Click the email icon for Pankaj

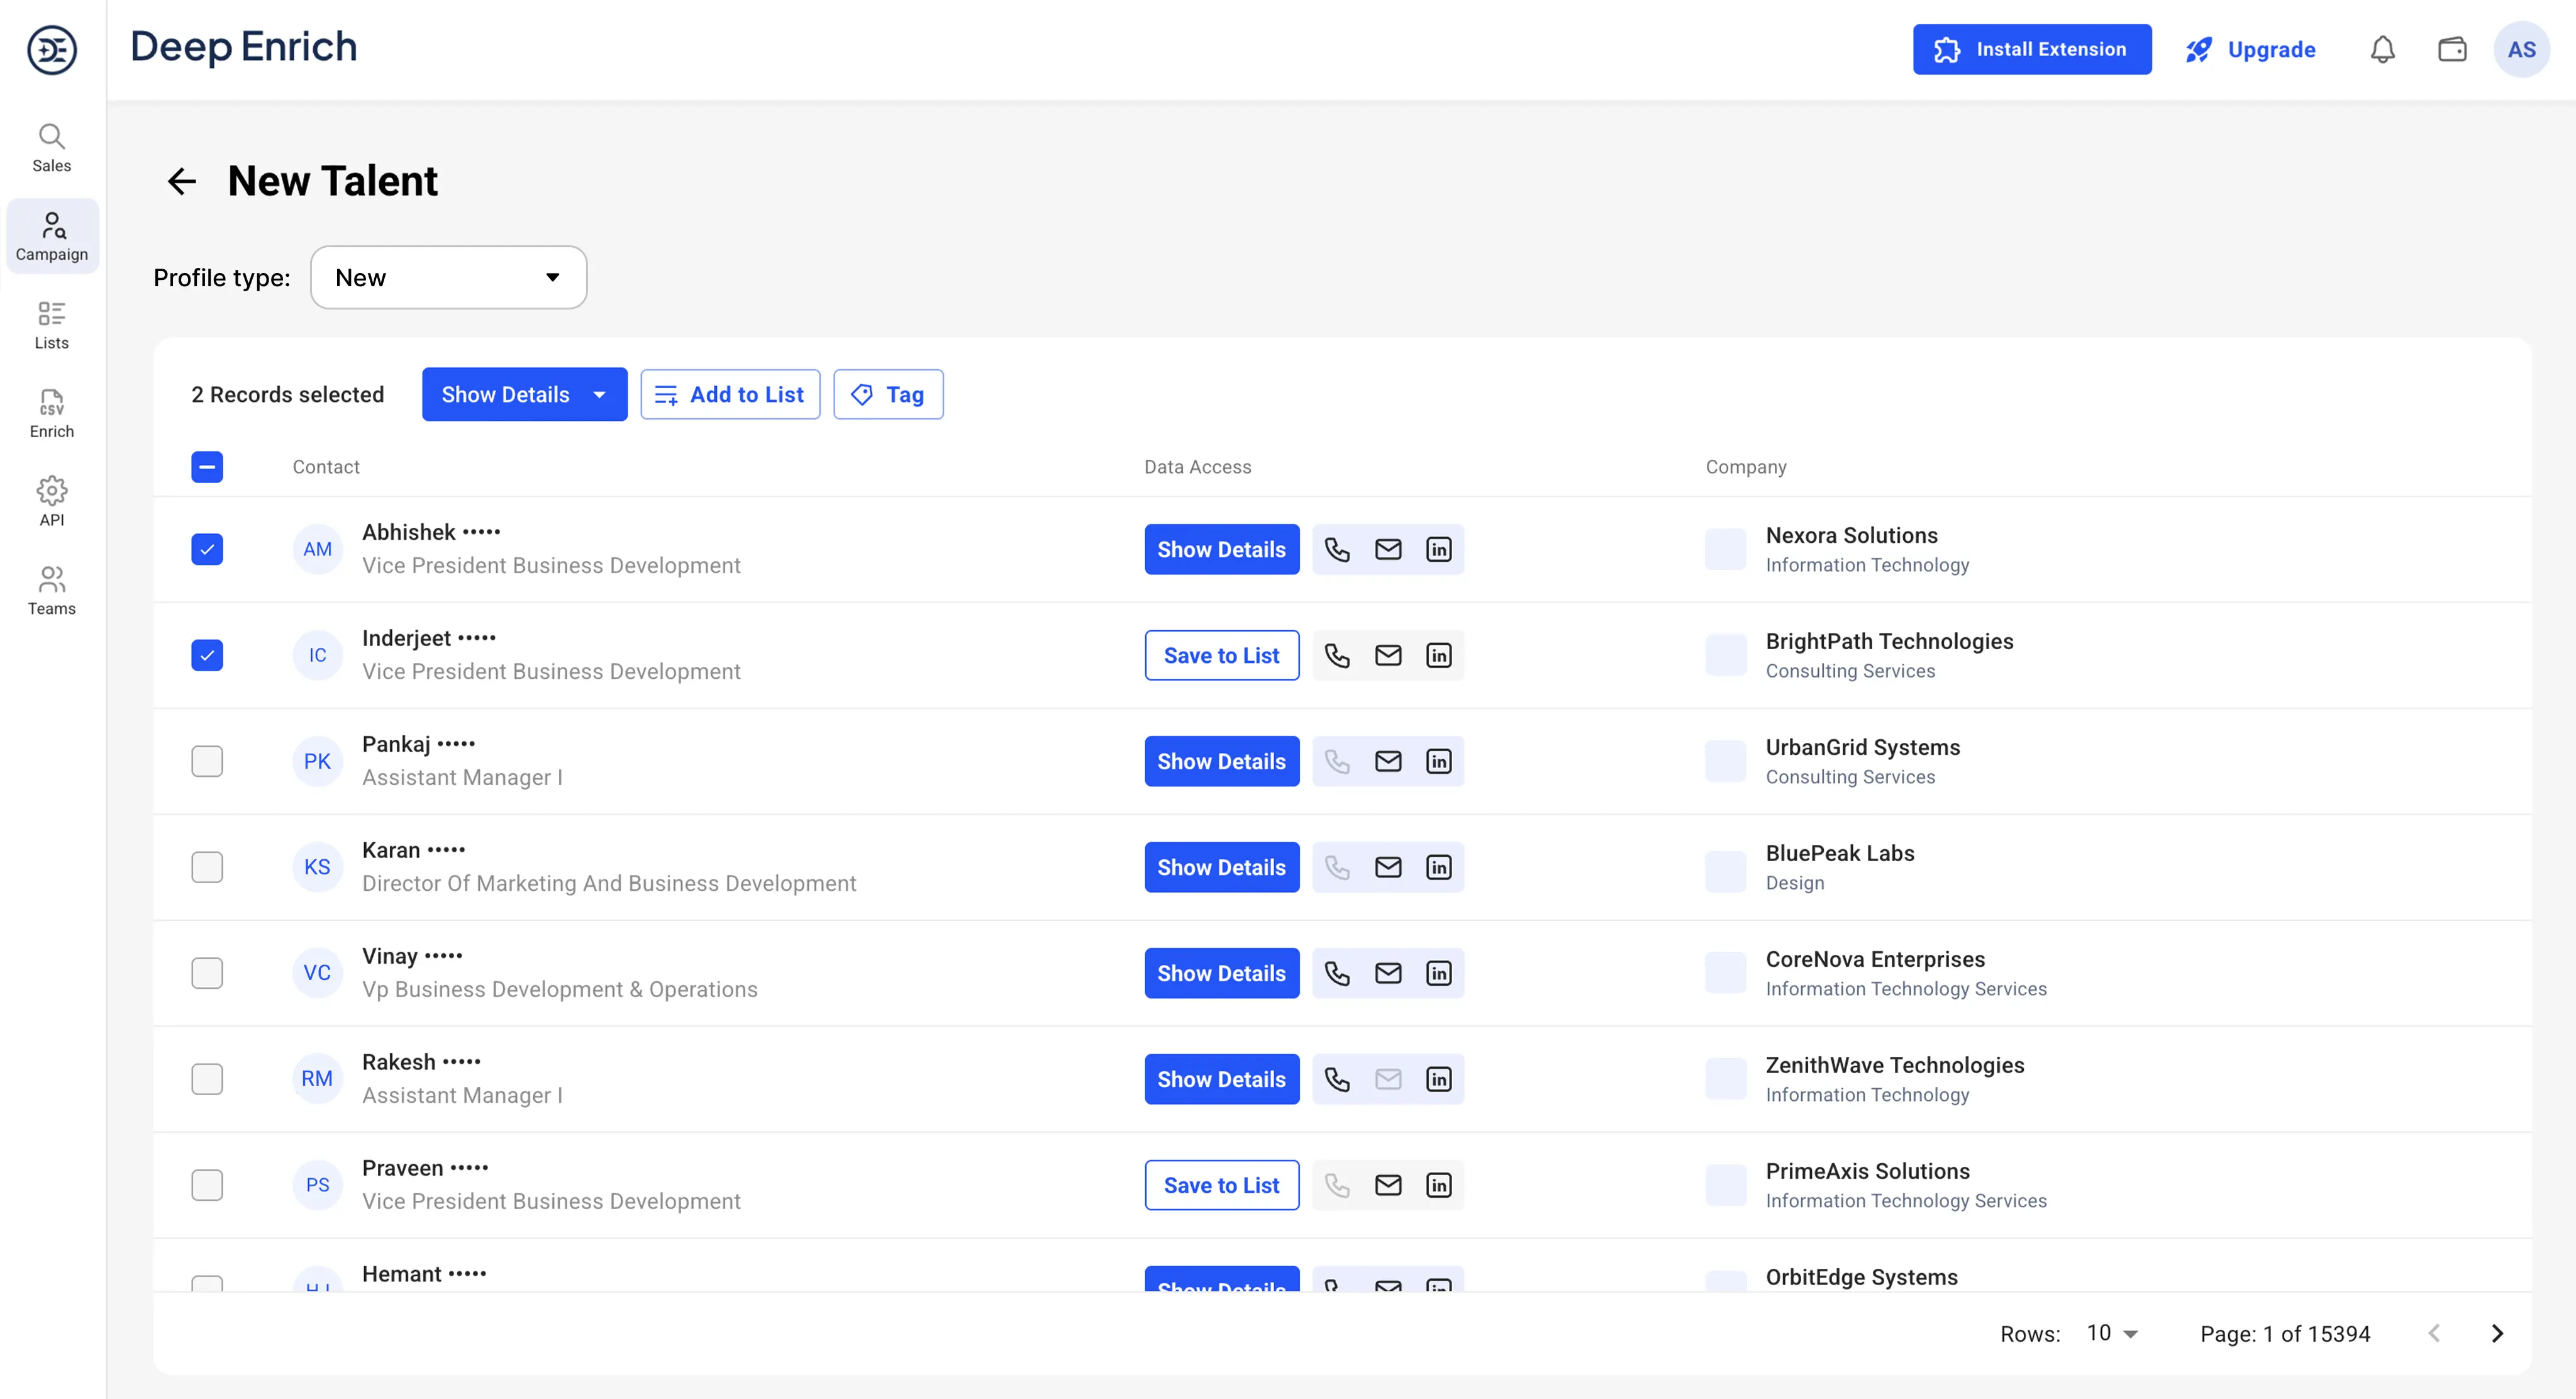[x=1388, y=761]
